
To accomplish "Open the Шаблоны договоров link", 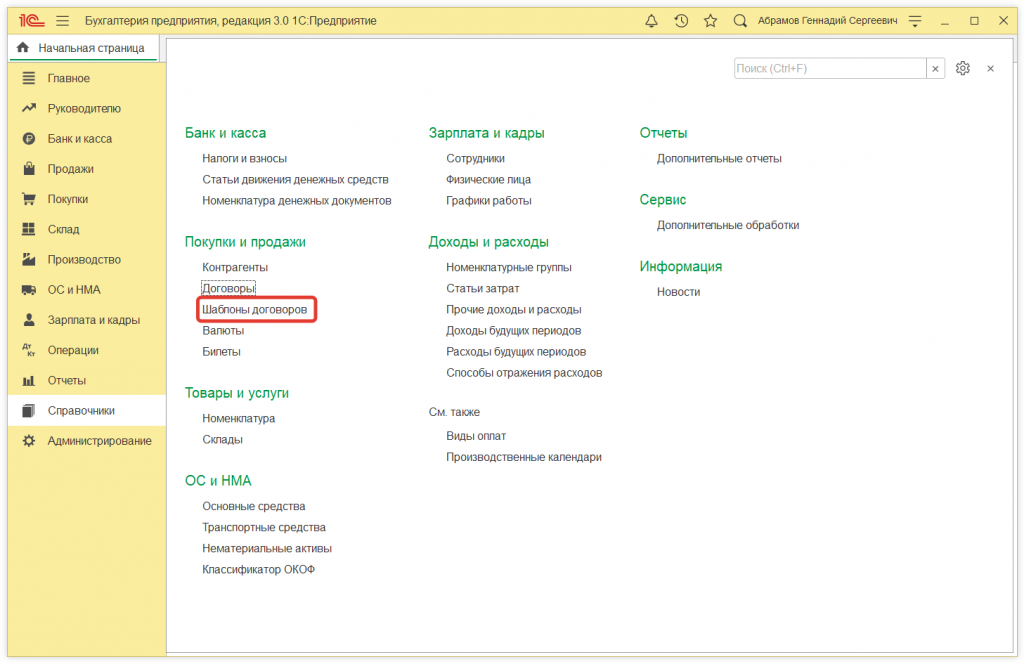I will click(257, 309).
